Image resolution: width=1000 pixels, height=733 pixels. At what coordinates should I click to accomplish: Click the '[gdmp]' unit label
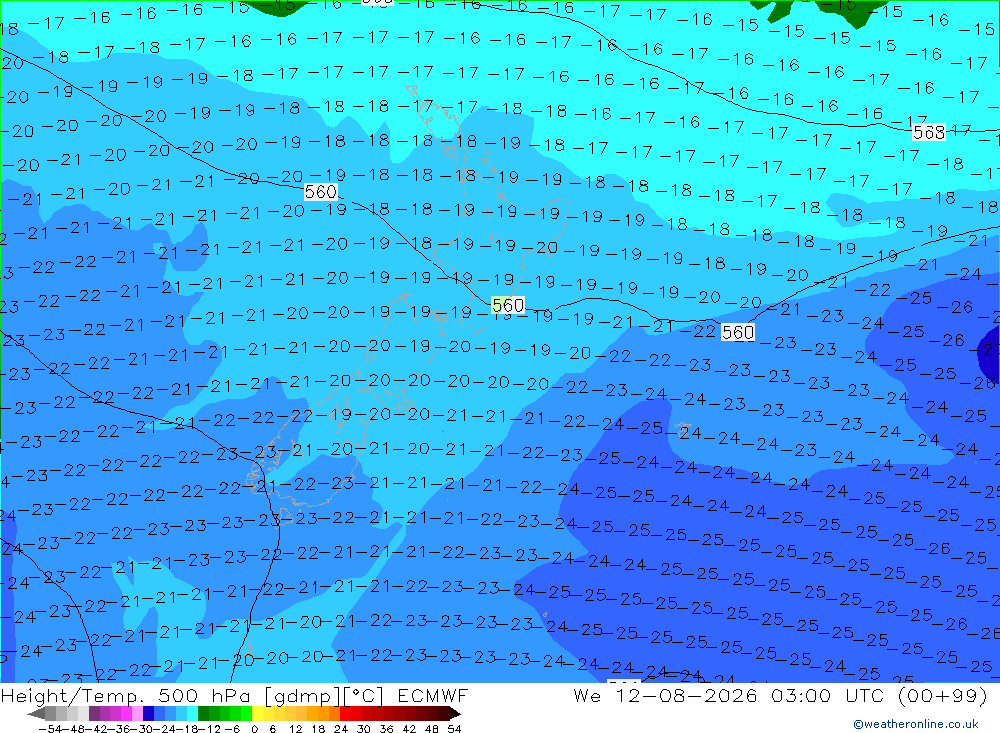coord(303,696)
